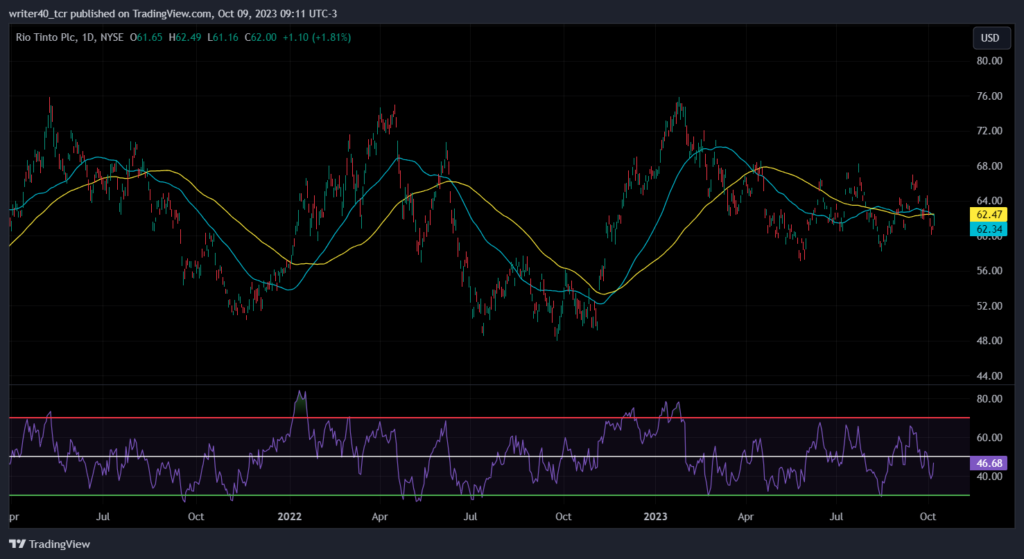
Task: Click the 72.00 price axis label
Action: pyautogui.click(x=989, y=131)
